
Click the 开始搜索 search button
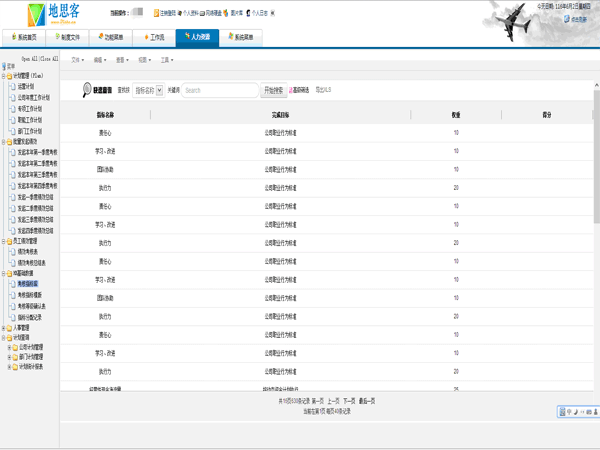(x=273, y=90)
